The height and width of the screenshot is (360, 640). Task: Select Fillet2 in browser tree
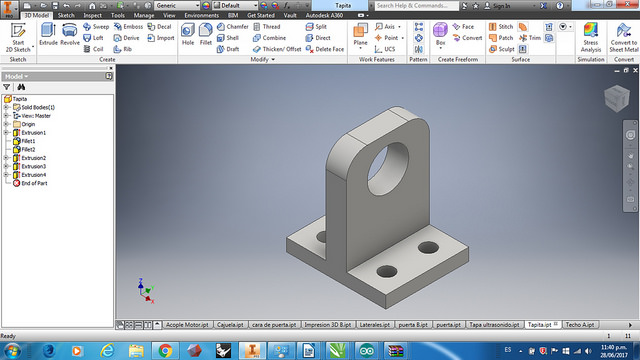click(x=28, y=149)
